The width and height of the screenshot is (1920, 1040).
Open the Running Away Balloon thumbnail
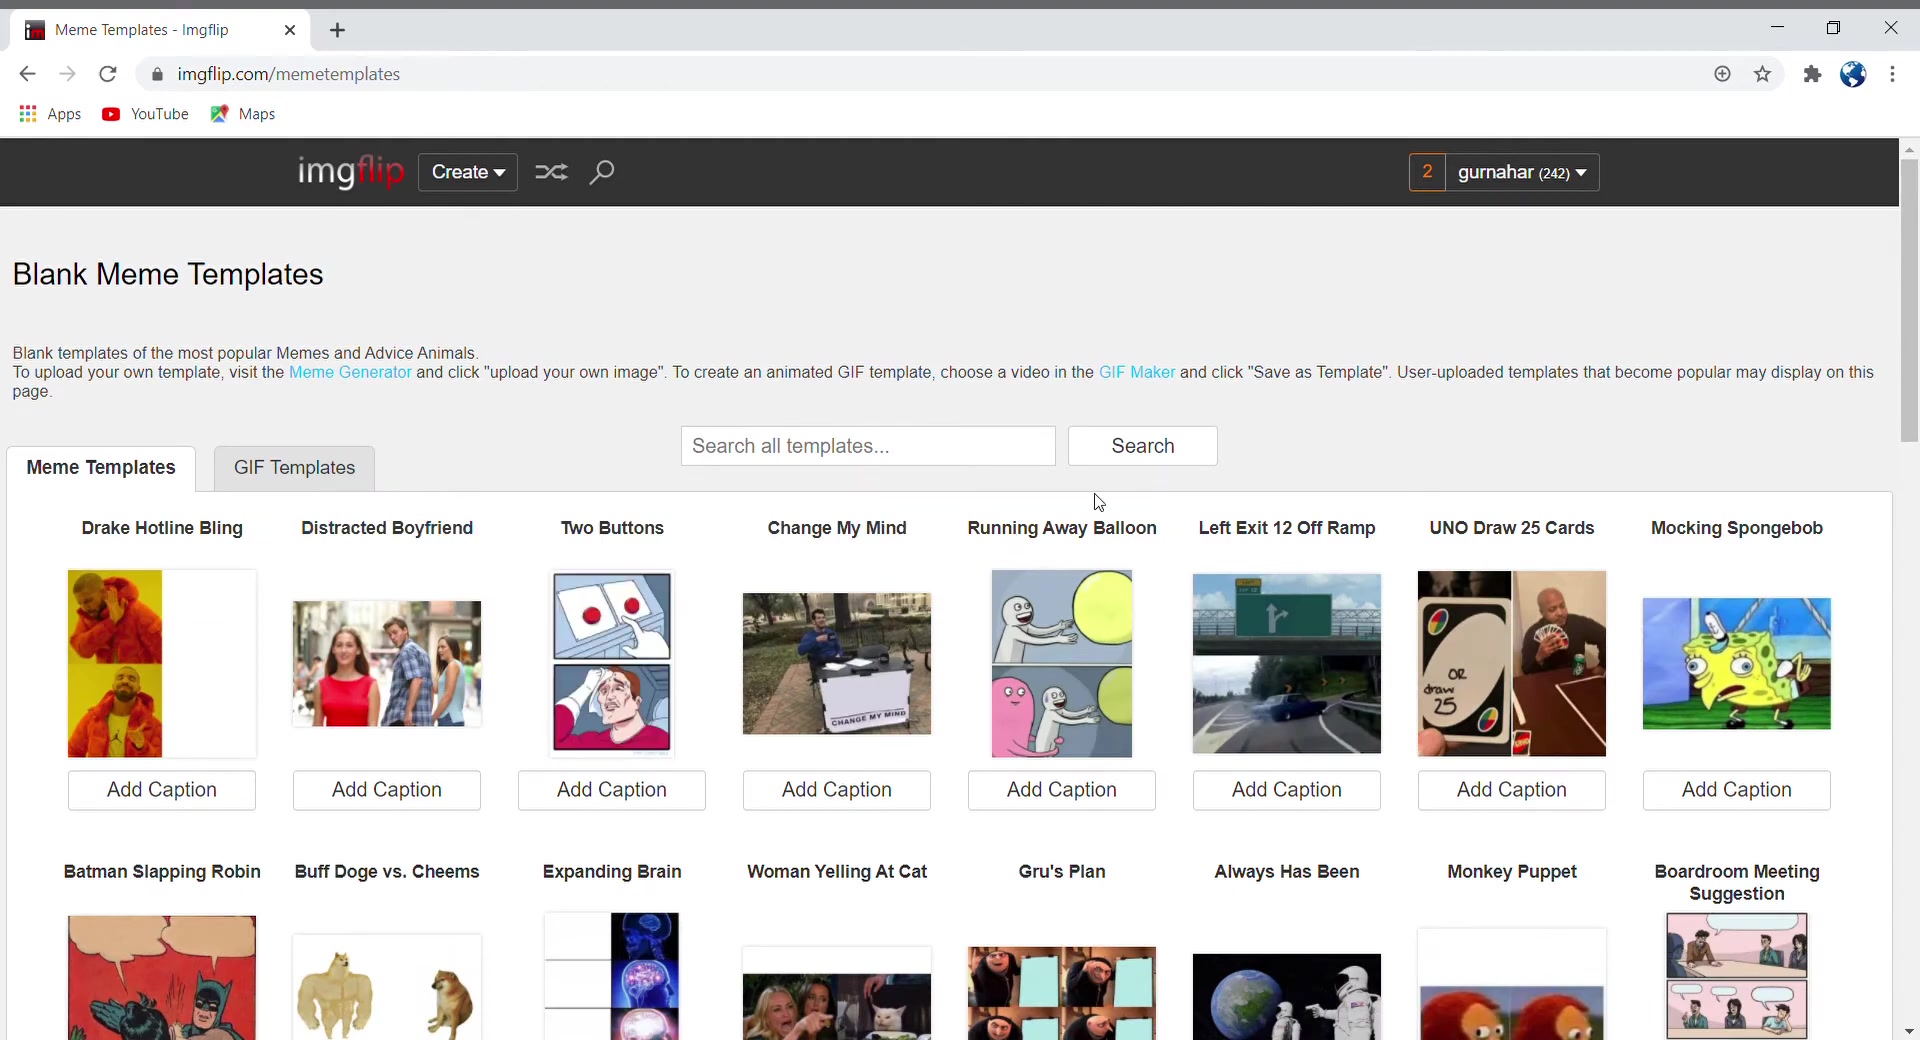(x=1062, y=664)
